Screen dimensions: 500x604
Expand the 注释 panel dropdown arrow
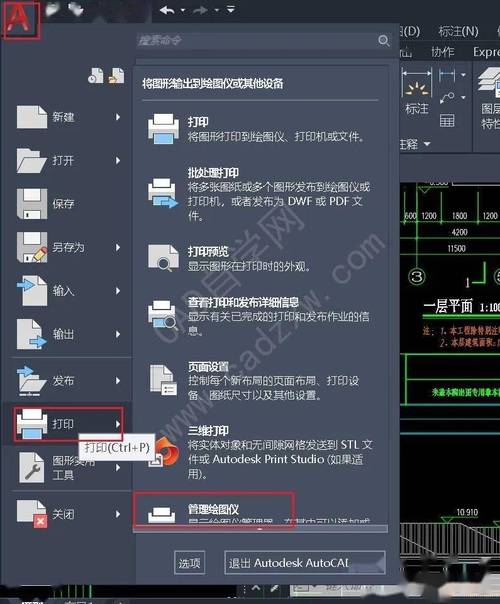coord(427,144)
